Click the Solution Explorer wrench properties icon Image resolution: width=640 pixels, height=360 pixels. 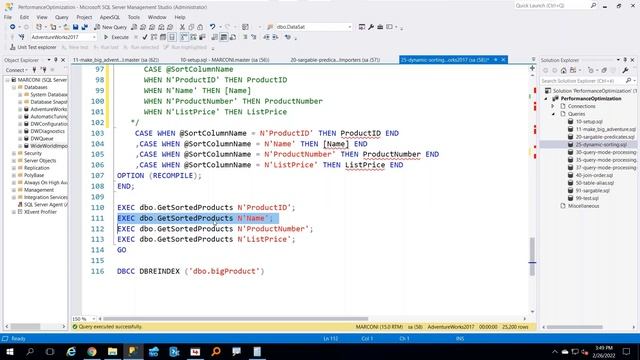[625, 70]
